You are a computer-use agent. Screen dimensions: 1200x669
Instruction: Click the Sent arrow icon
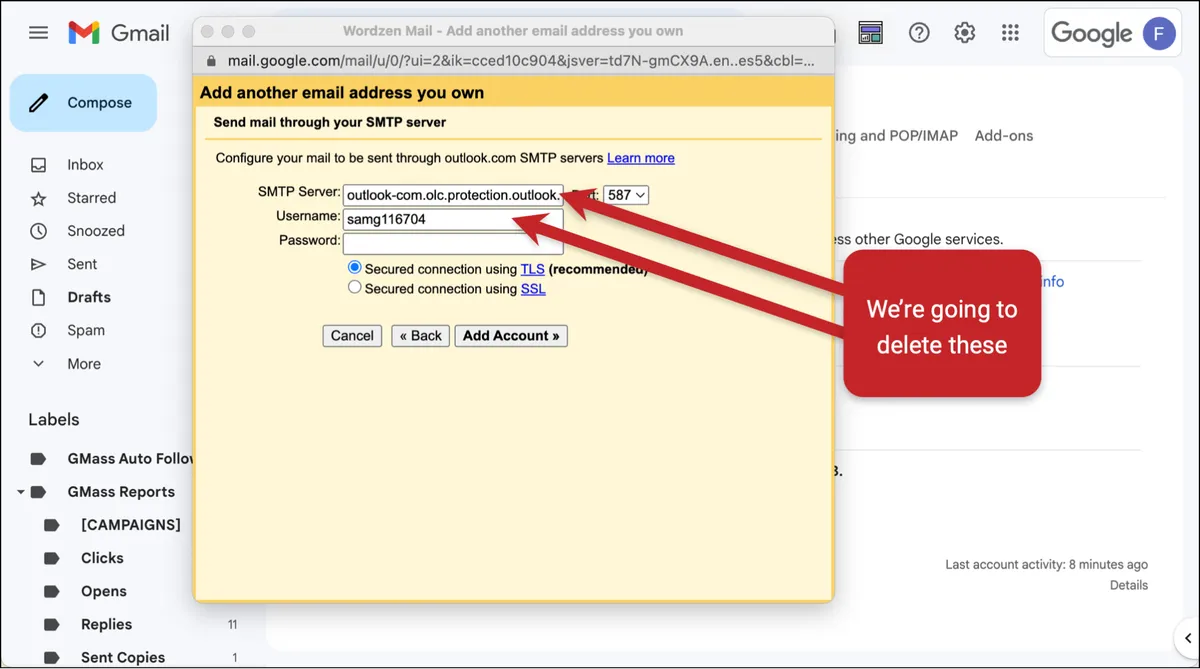38,264
